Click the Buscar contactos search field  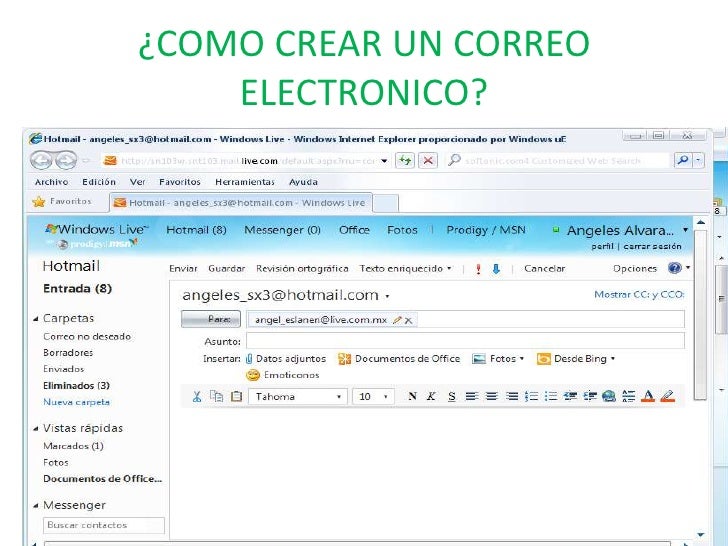[104, 525]
